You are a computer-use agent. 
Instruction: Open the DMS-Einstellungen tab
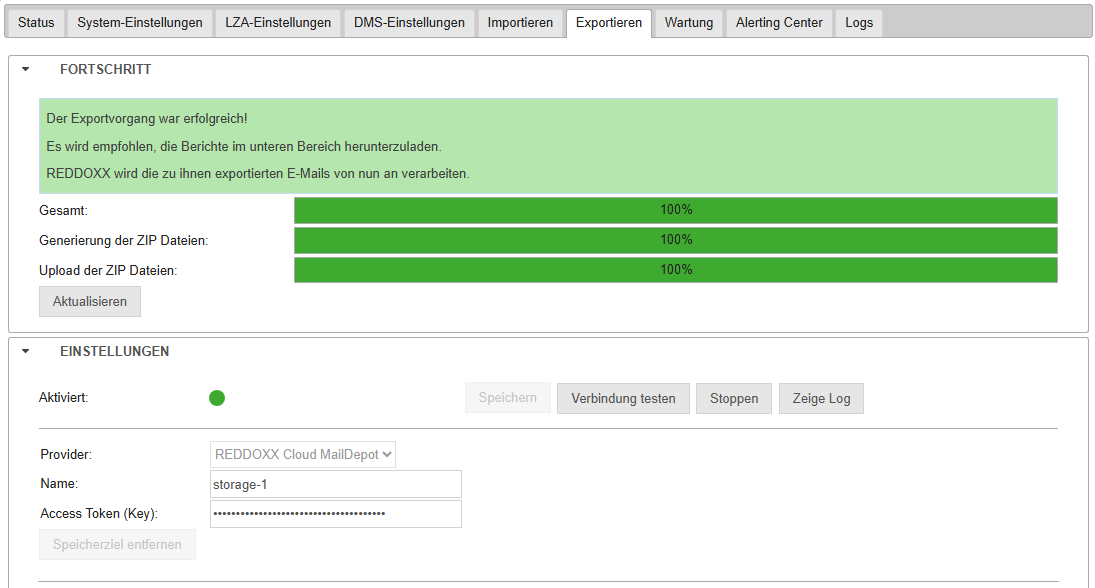point(409,23)
